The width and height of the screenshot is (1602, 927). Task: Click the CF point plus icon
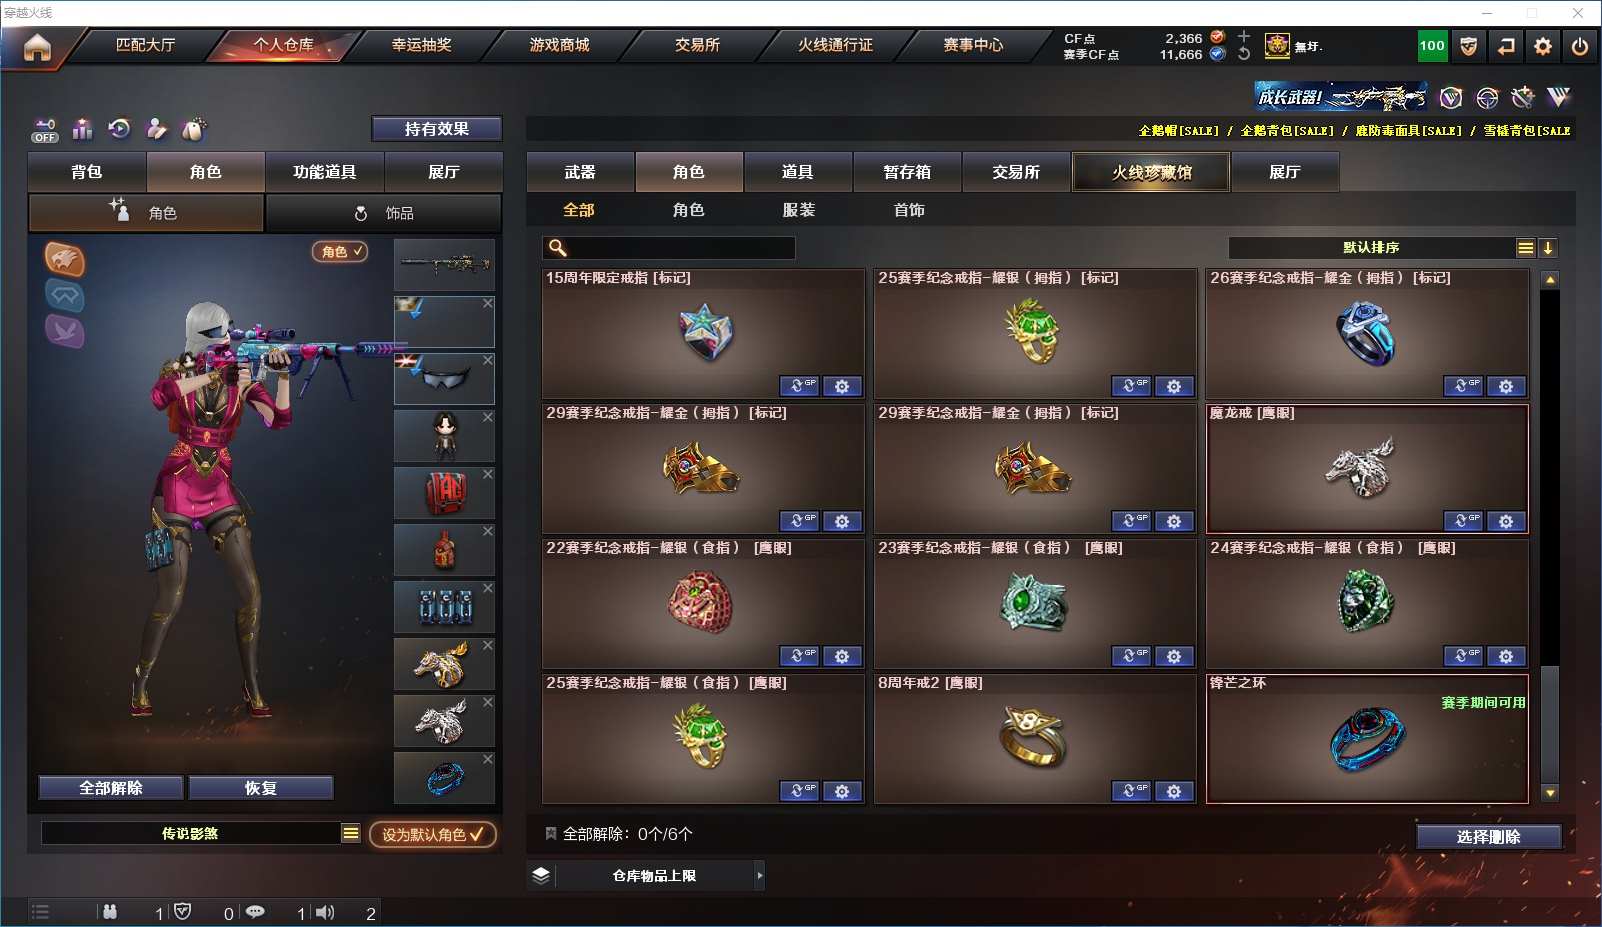1244,37
